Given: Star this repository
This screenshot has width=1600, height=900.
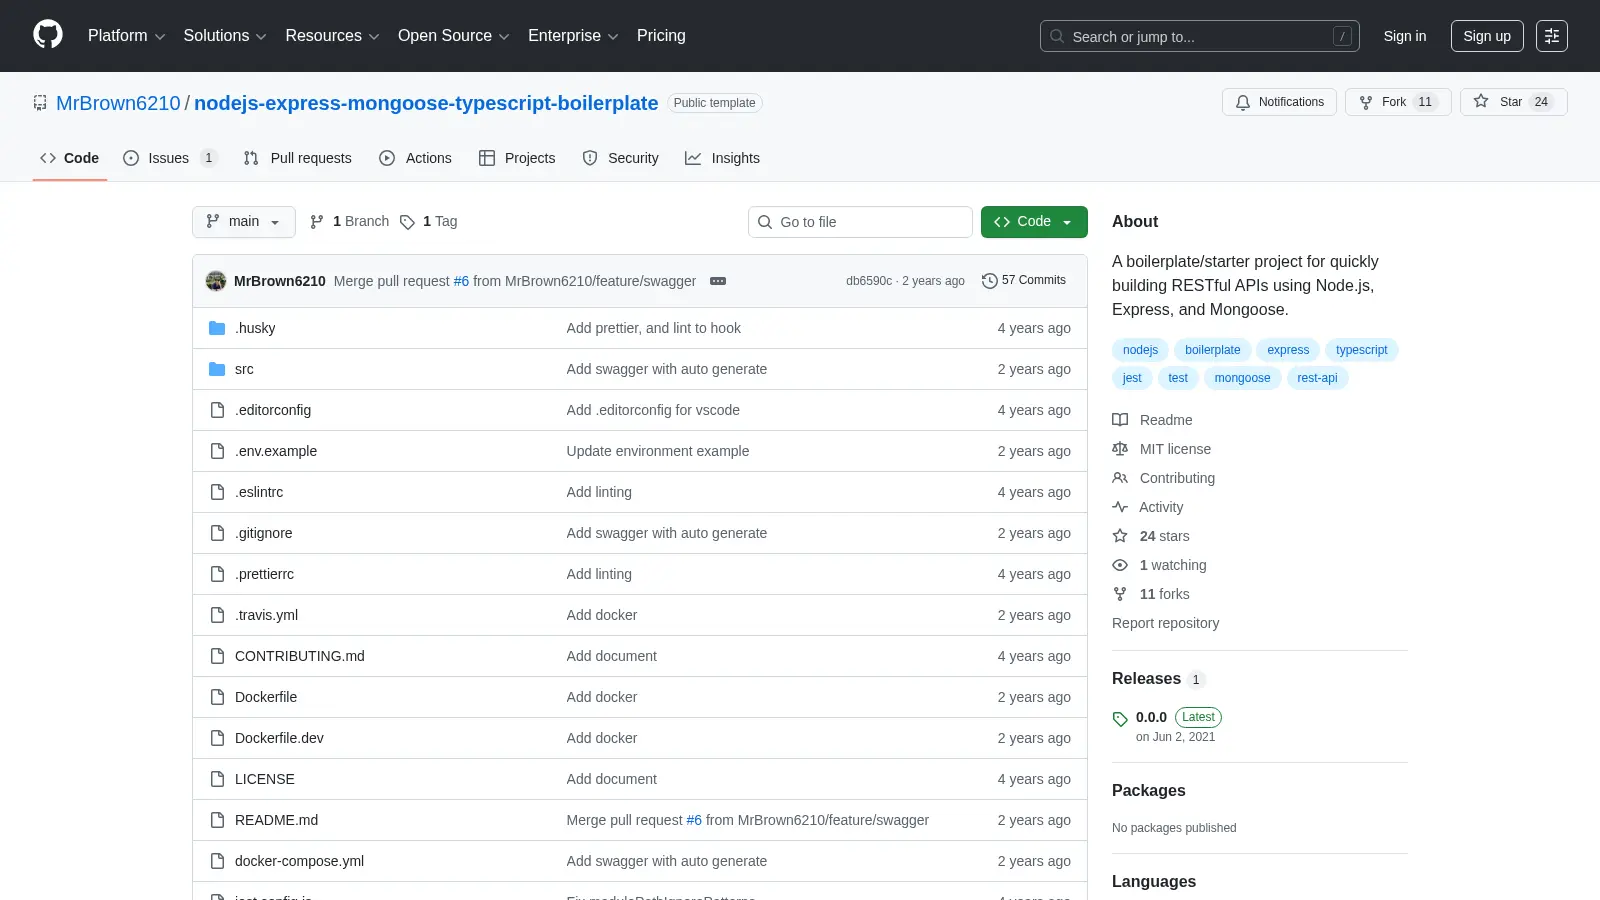Looking at the screenshot, I should (x=1513, y=102).
